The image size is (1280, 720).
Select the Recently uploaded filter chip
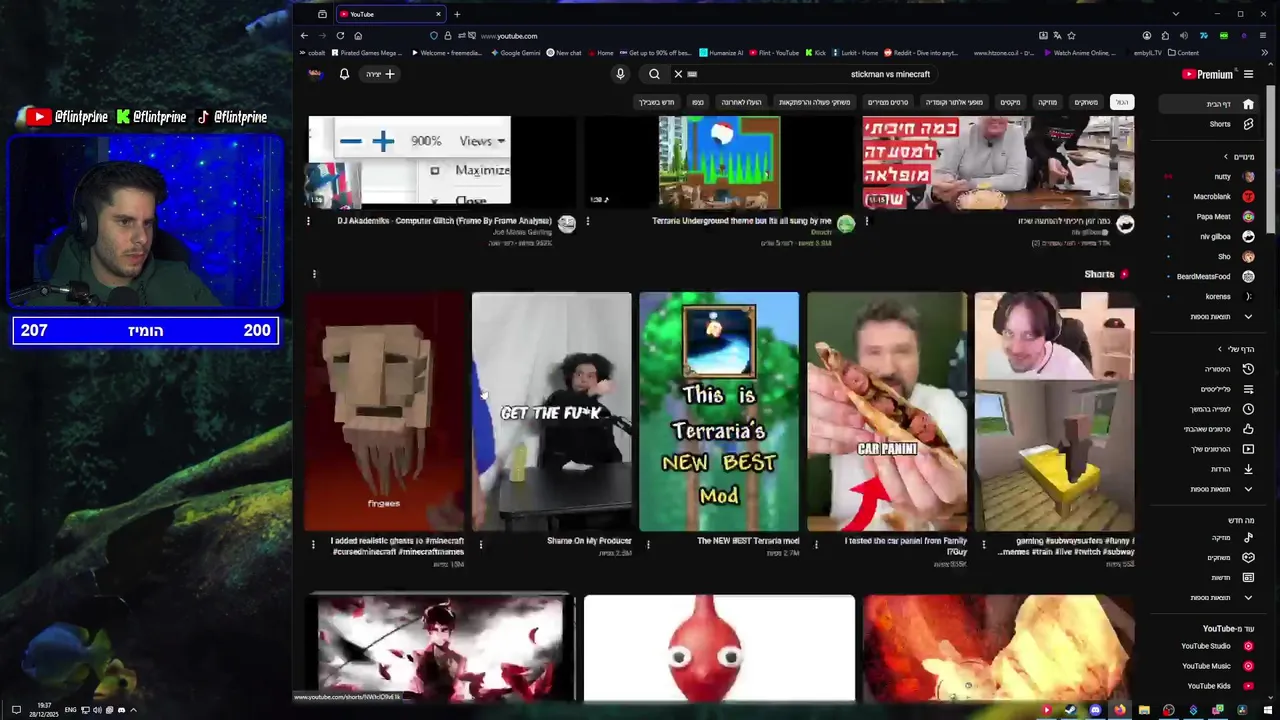coord(742,102)
